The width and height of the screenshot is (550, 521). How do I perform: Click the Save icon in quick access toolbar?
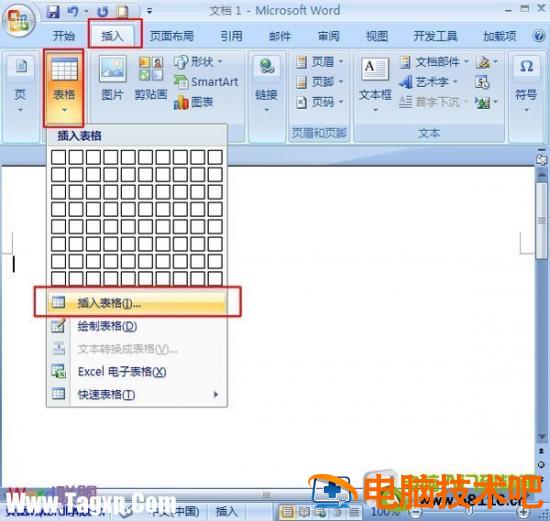(53, 12)
